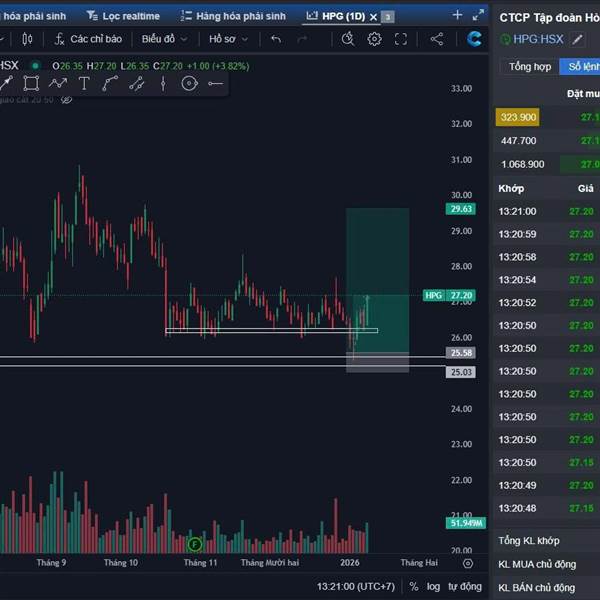Switch to the "Tổng hợp" tab

(529, 67)
